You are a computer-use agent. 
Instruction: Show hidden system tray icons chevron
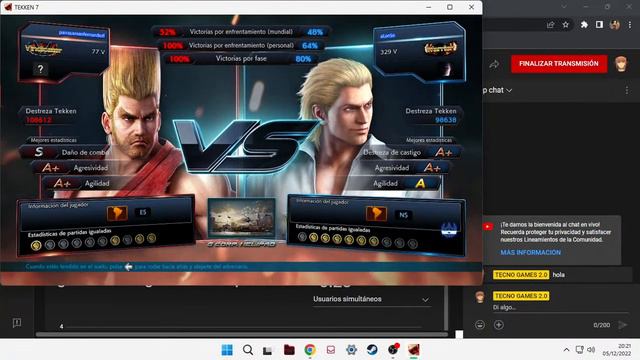coord(567,350)
